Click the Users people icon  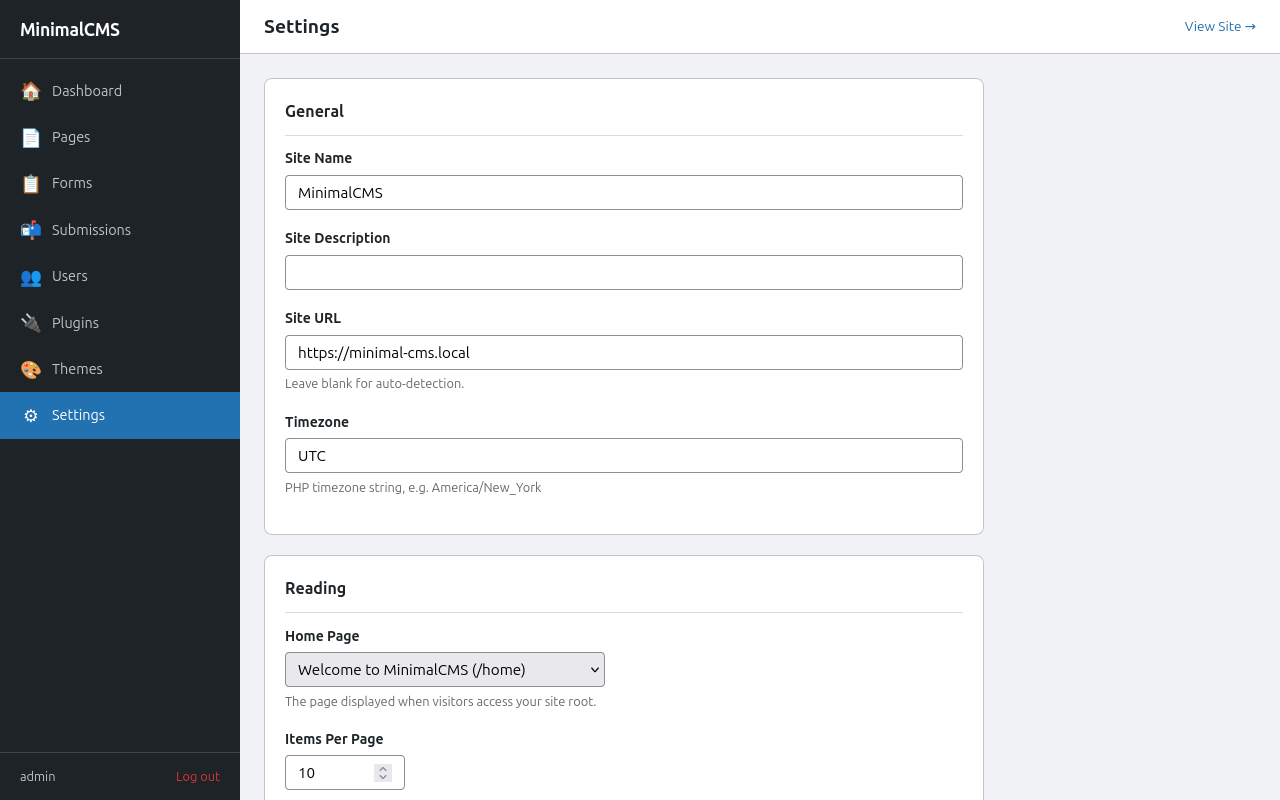click(31, 276)
